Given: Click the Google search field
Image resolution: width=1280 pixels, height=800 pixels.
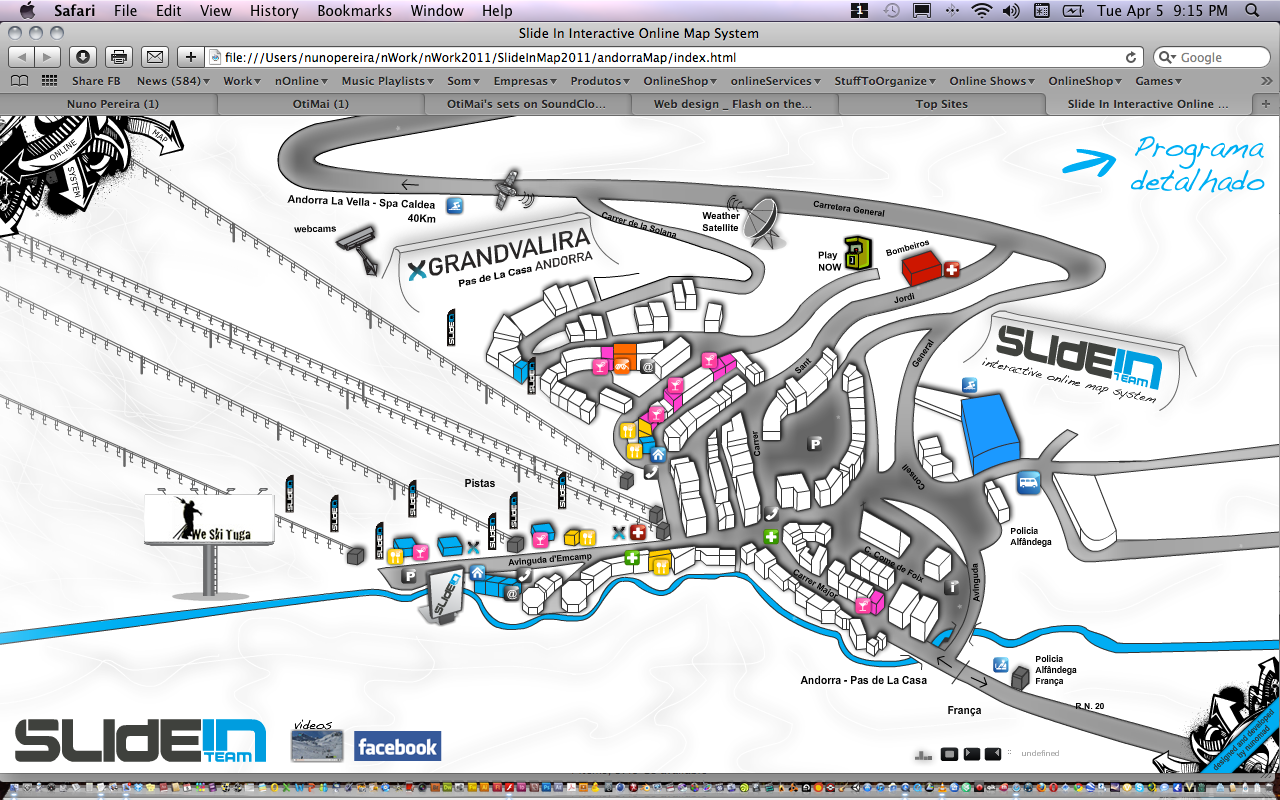Looking at the screenshot, I should (x=1212, y=57).
